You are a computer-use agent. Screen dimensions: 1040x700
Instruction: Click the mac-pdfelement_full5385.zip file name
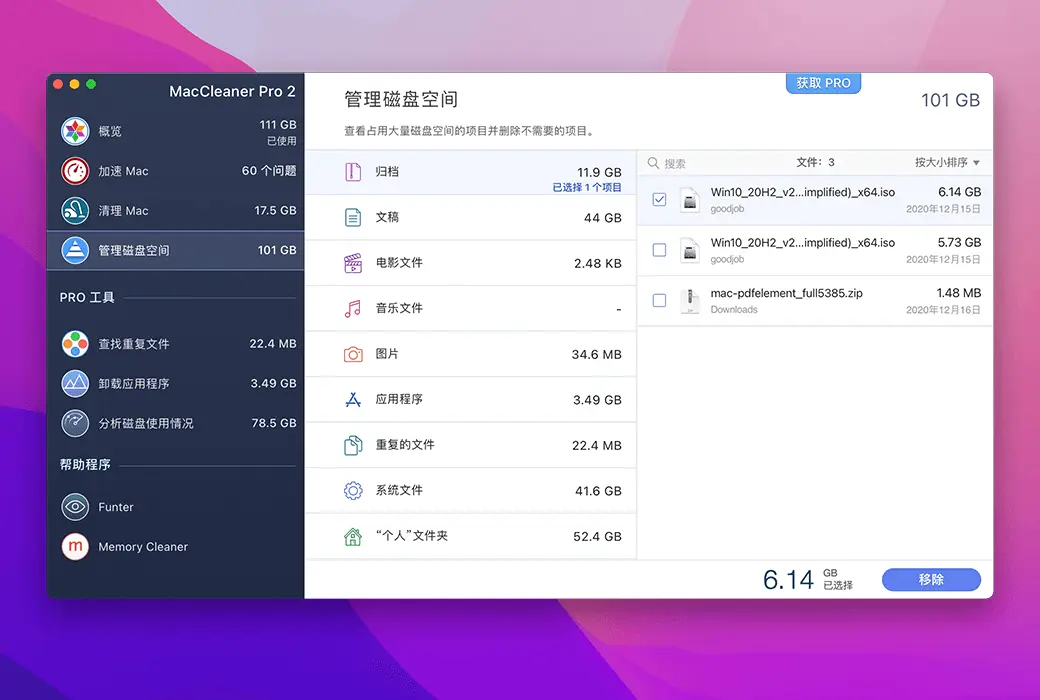[x=787, y=293]
